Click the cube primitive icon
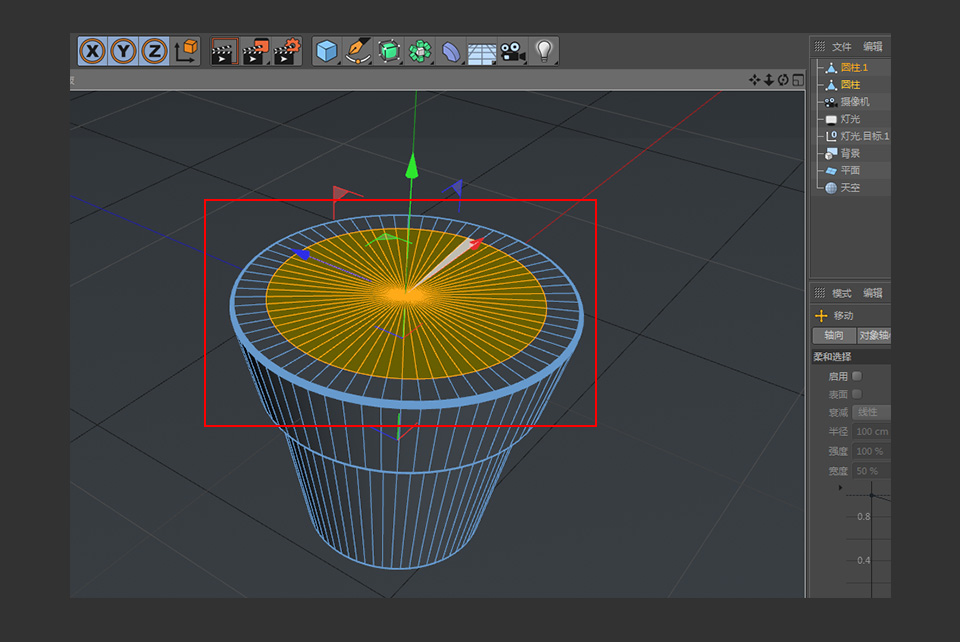Viewport: 960px width, 642px height. pos(327,50)
